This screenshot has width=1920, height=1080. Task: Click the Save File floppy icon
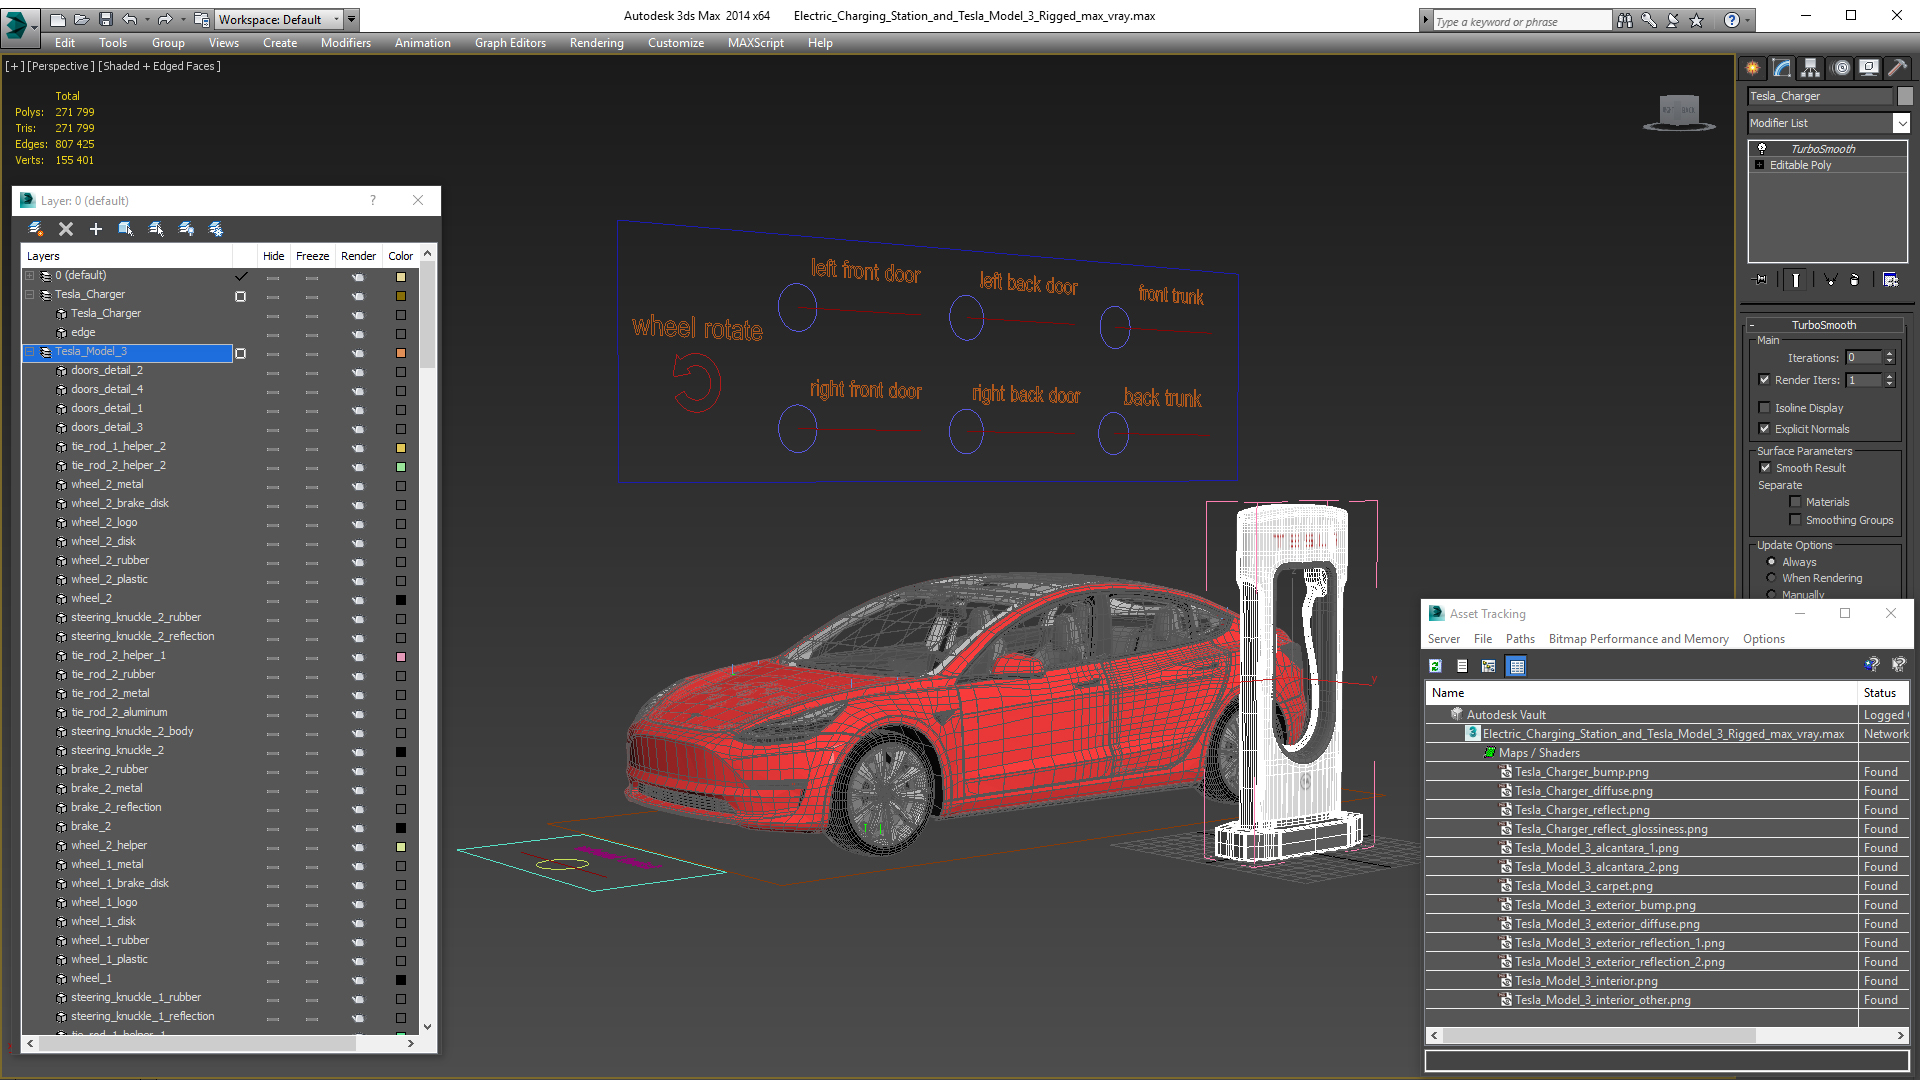[x=106, y=19]
